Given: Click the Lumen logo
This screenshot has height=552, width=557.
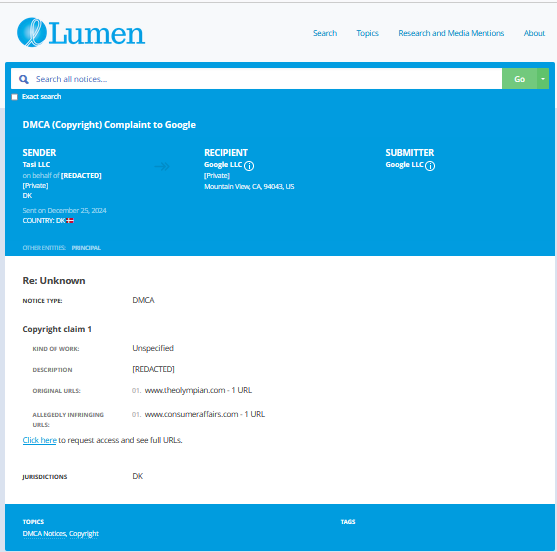Looking at the screenshot, I should [81, 33].
